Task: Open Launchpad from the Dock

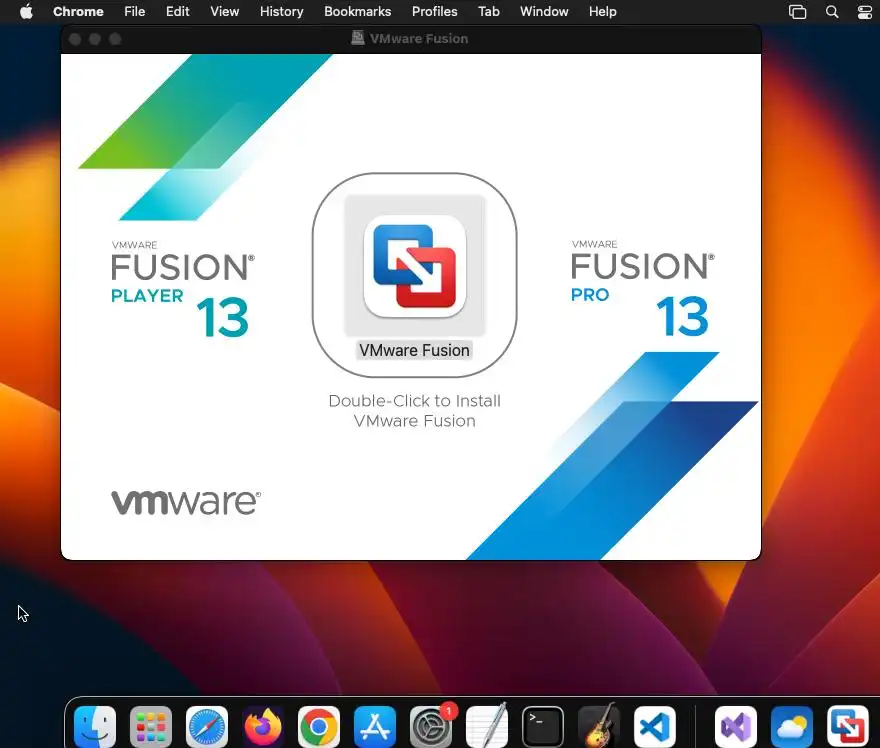Action: [x=151, y=727]
